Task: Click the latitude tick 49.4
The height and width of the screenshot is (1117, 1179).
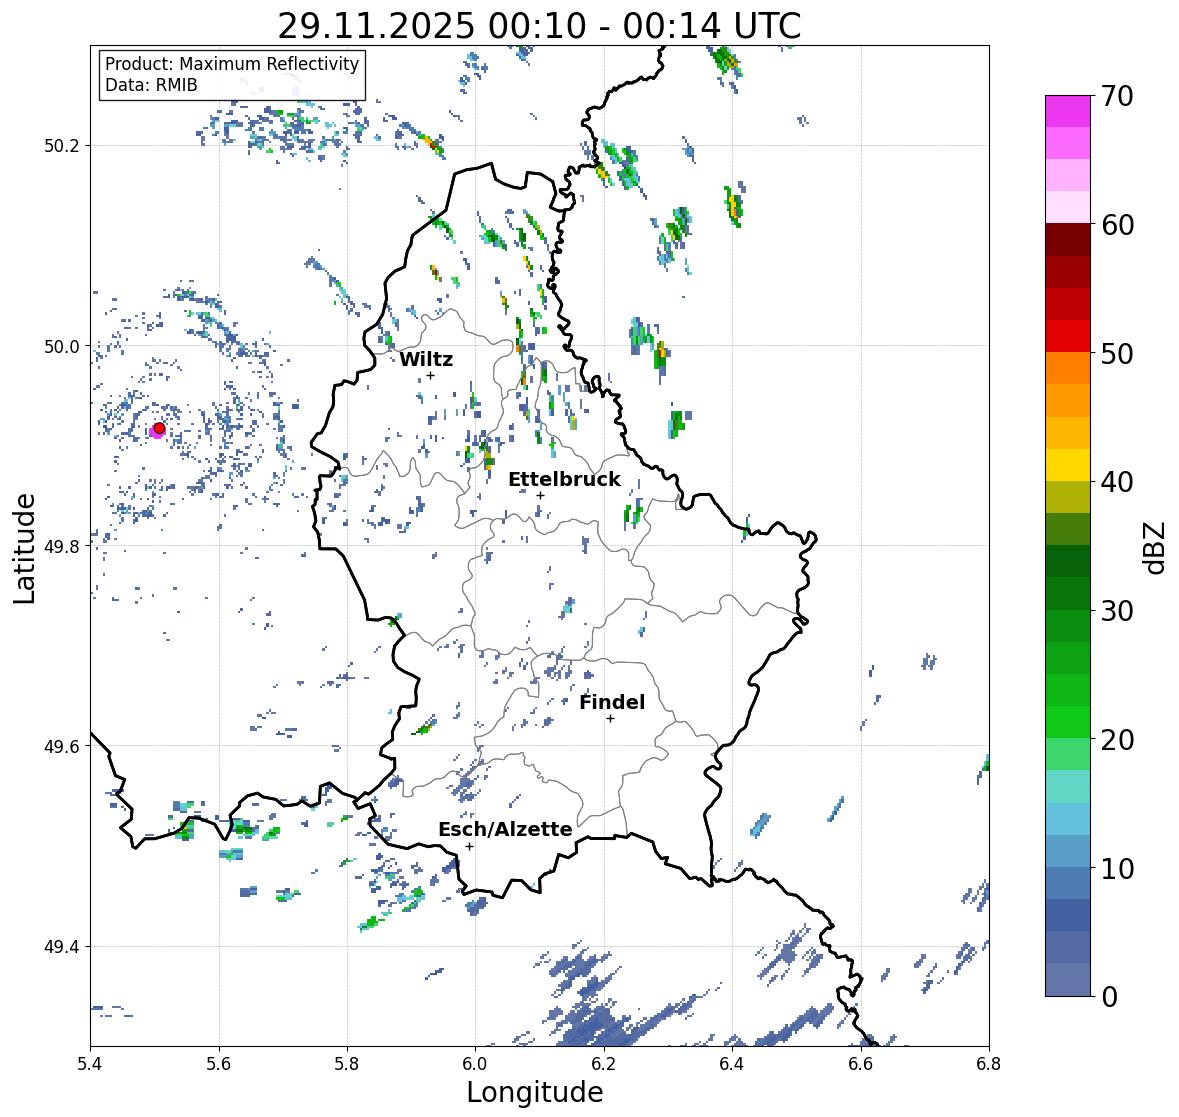Action: click(62, 947)
